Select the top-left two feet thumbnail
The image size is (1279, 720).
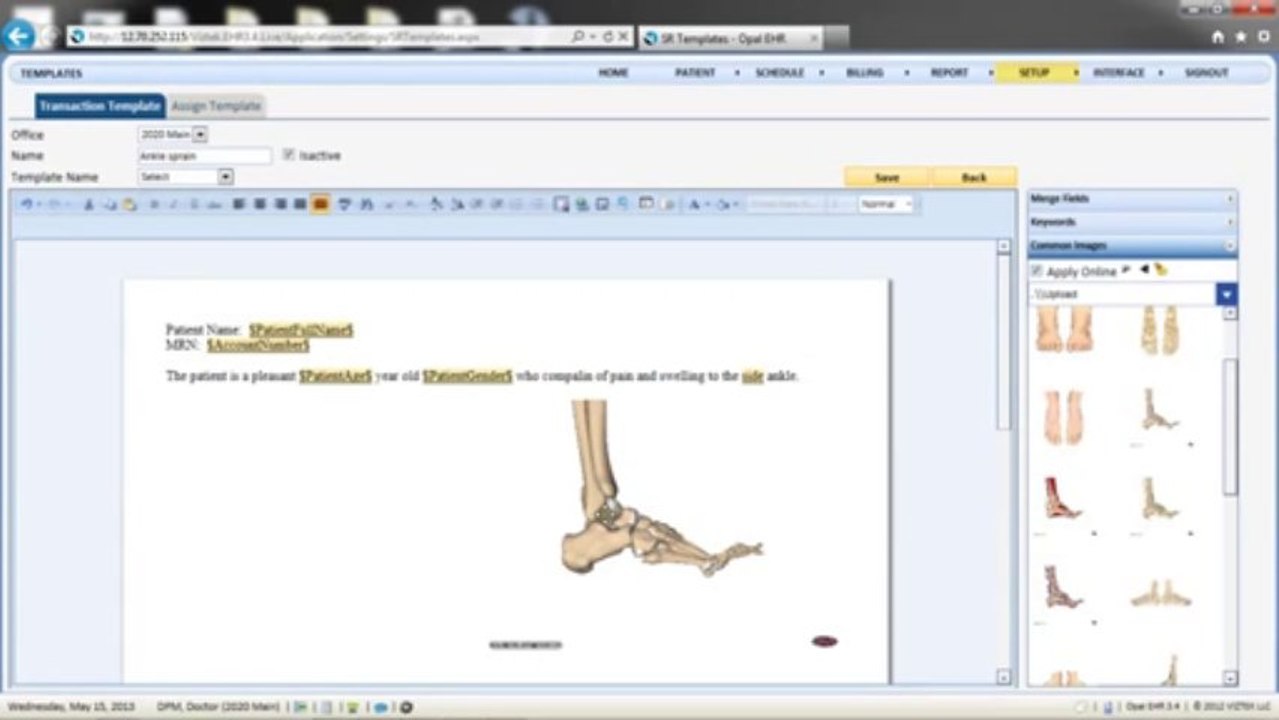tap(1063, 331)
